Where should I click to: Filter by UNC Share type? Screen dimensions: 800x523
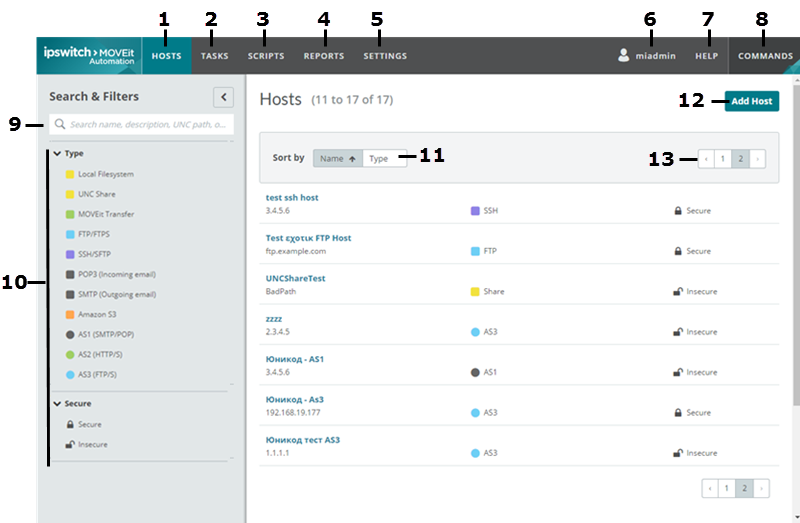(x=91, y=194)
